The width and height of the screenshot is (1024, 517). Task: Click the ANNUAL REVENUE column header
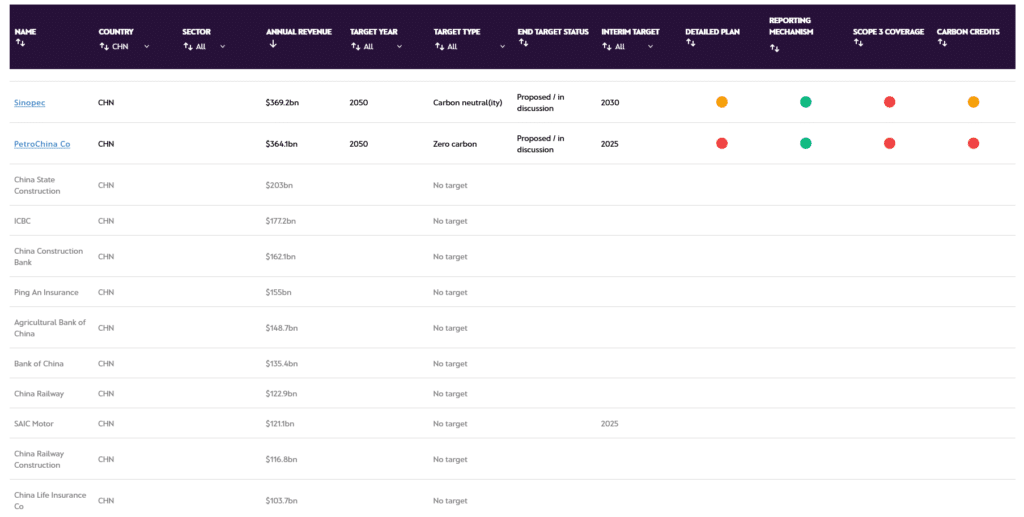coord(298,31)
